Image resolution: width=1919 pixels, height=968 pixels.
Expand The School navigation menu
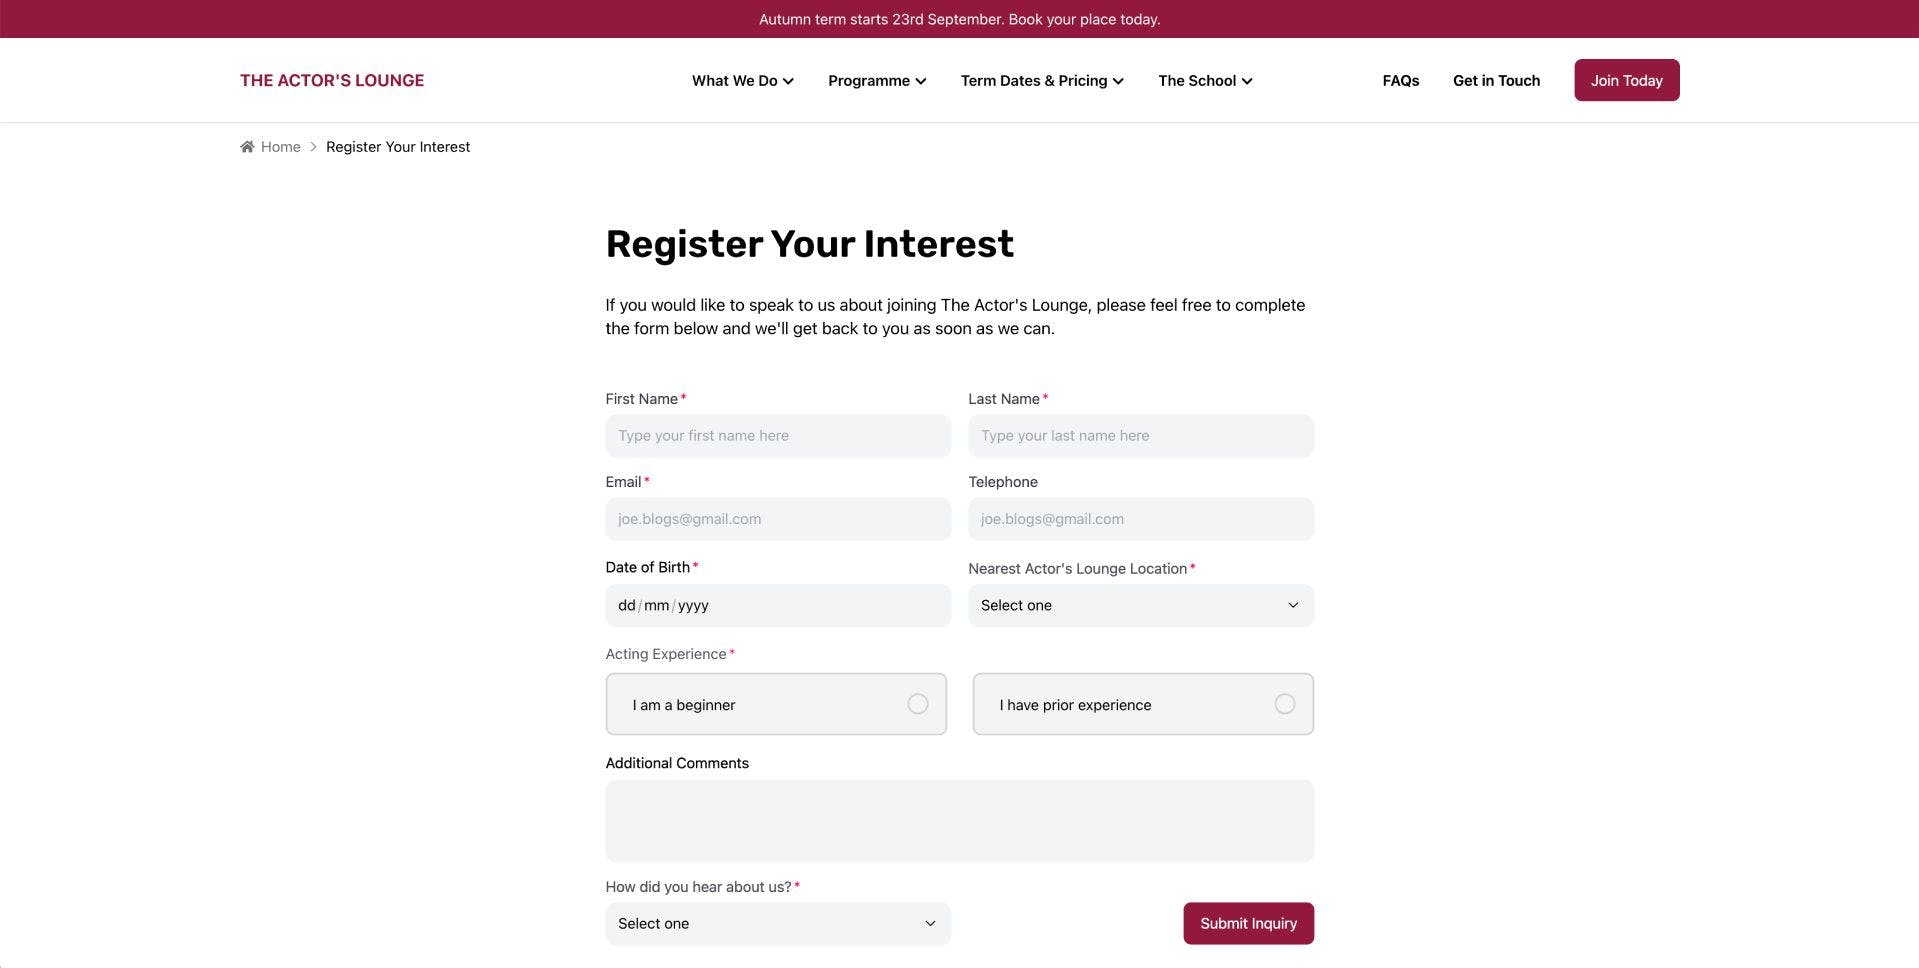1205,81
